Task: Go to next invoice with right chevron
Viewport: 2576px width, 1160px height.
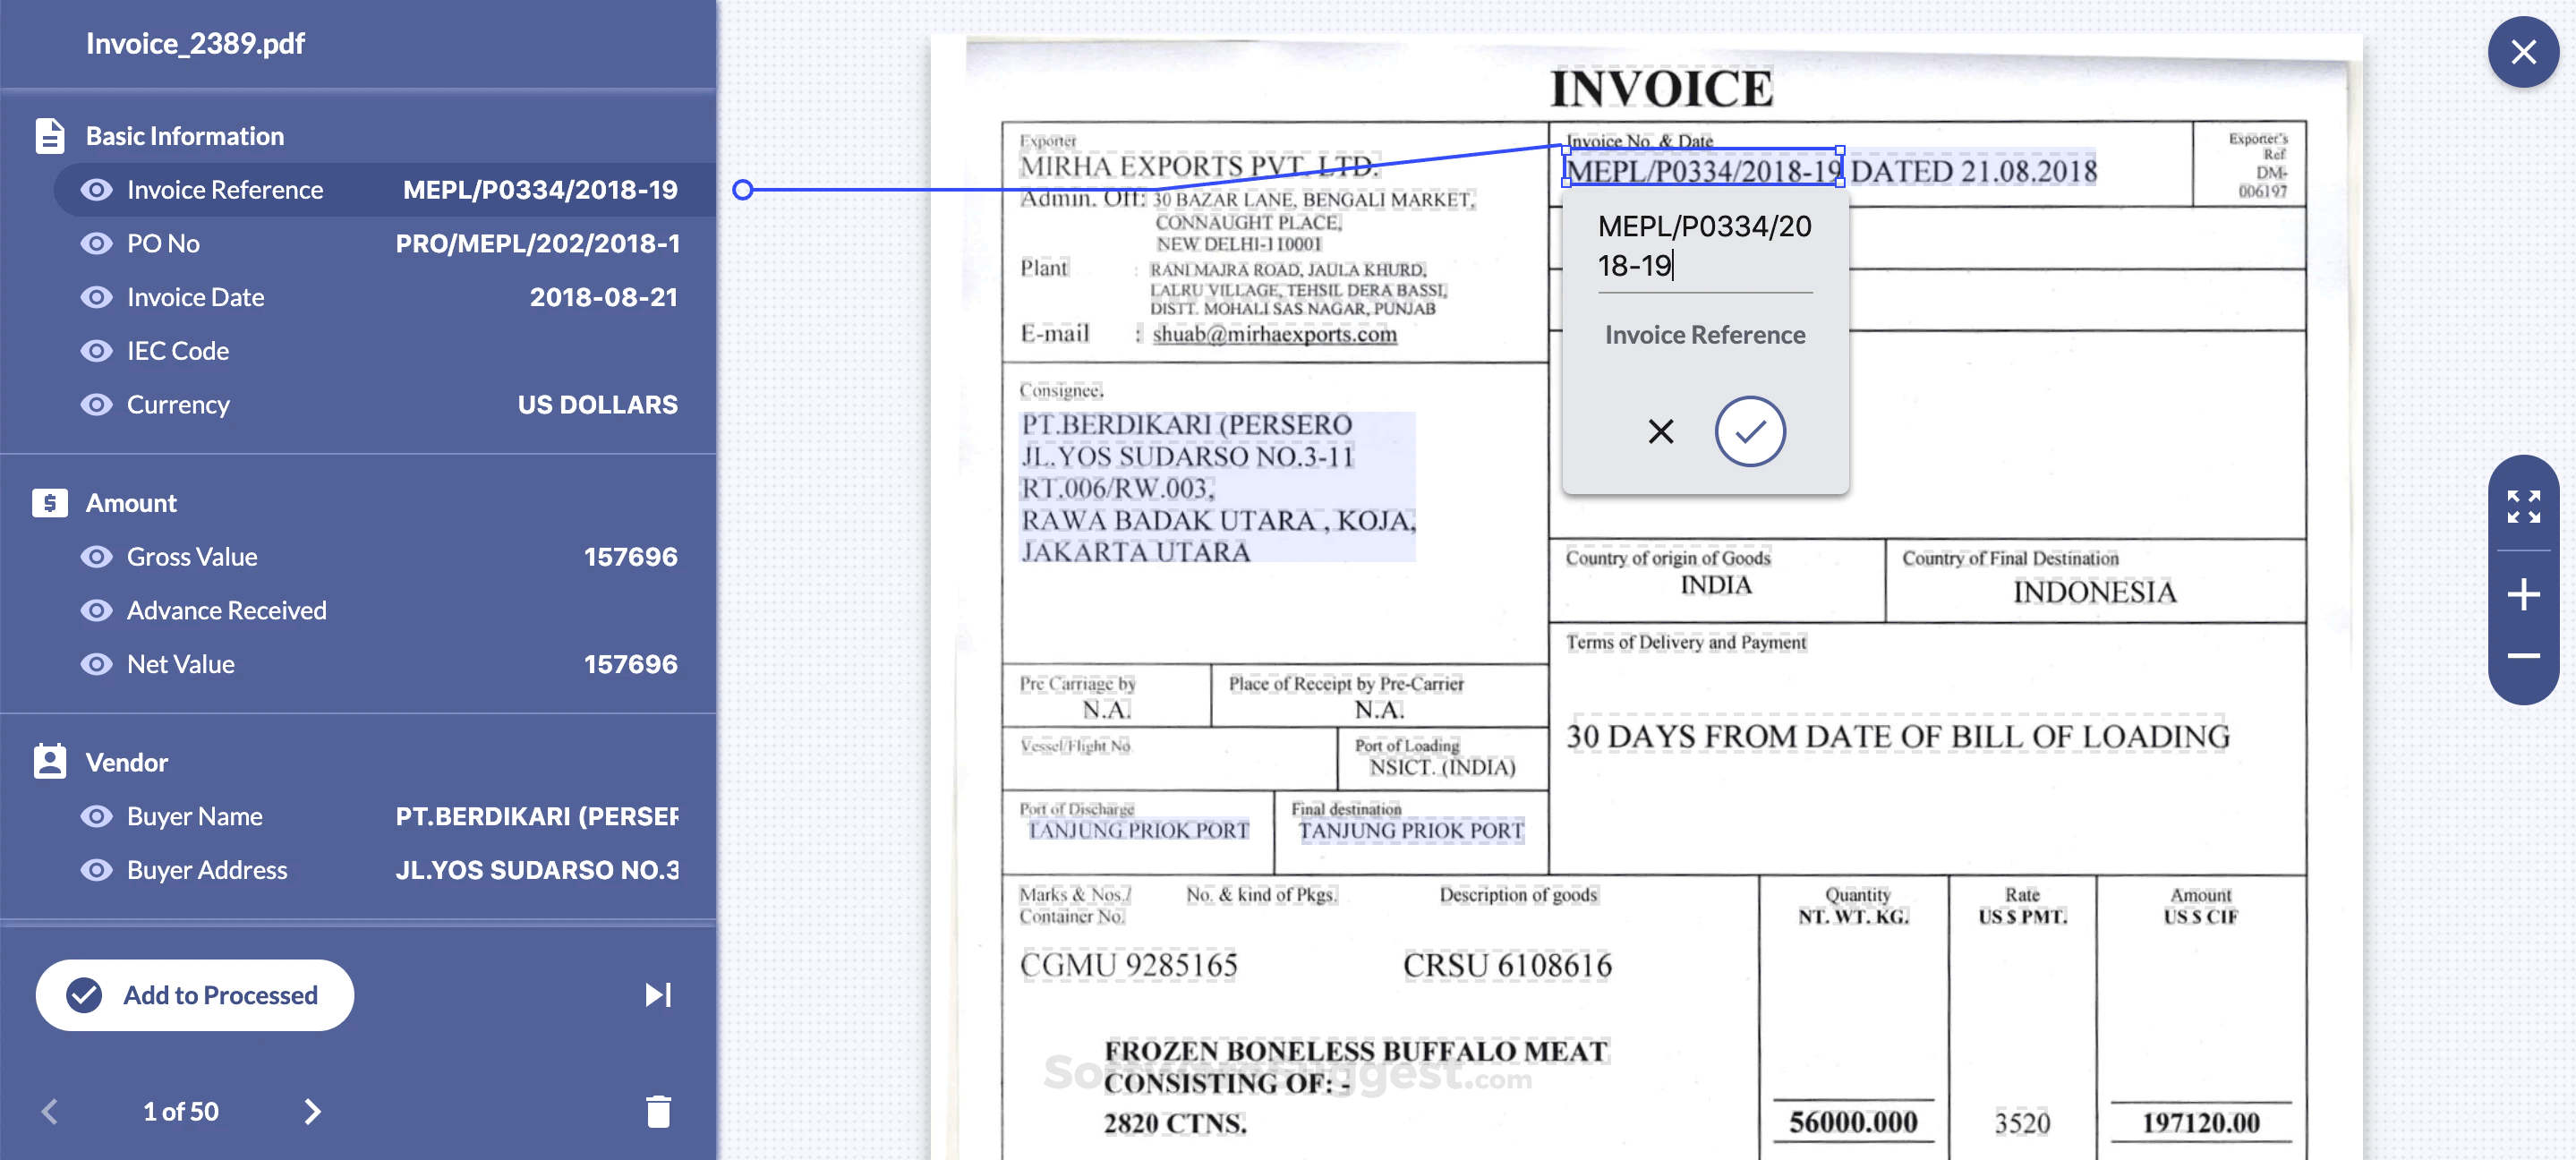Action: 312,1111
